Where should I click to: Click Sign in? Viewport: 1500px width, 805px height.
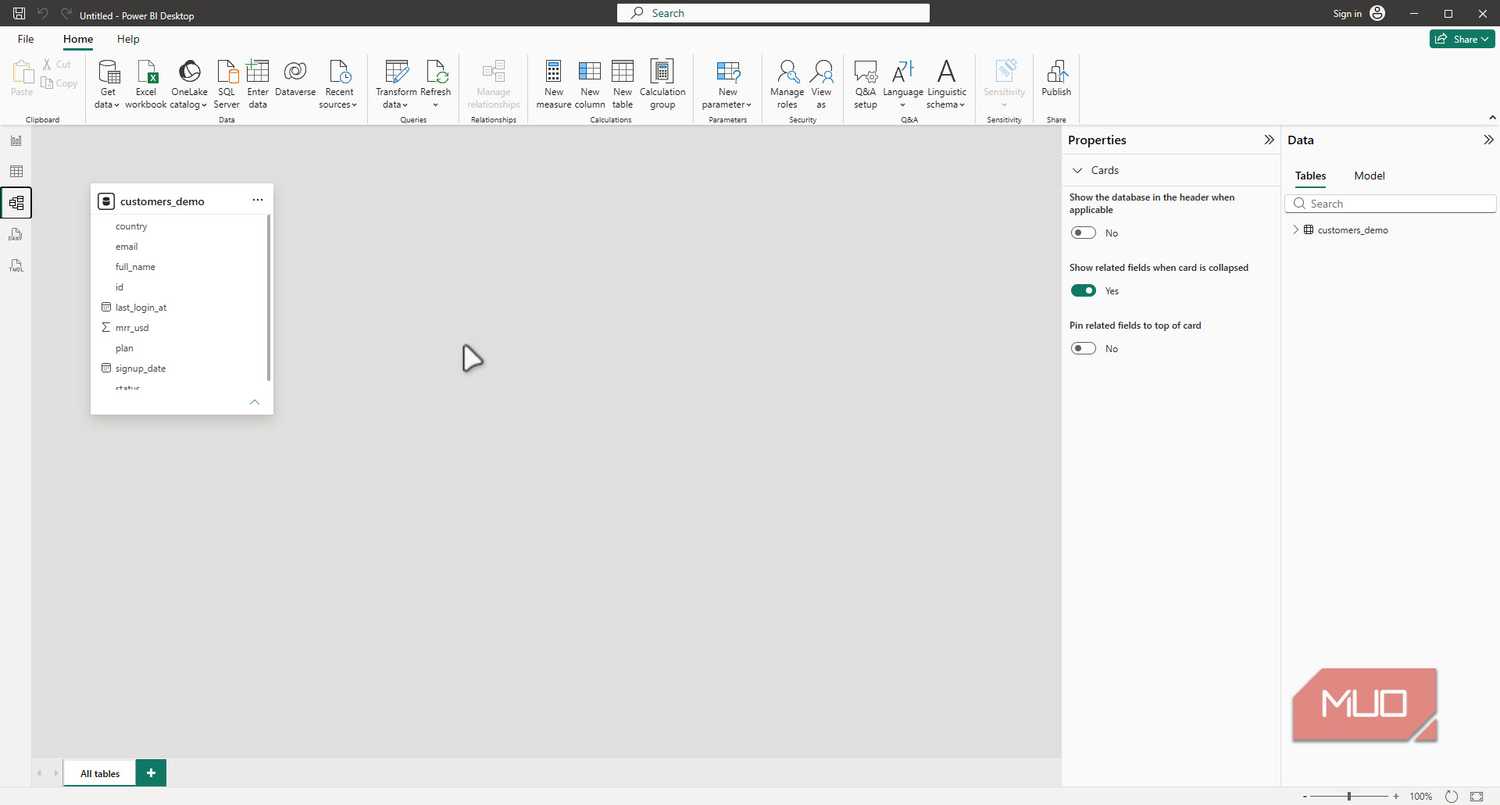pyautogui.click(x=1347, y=14)
